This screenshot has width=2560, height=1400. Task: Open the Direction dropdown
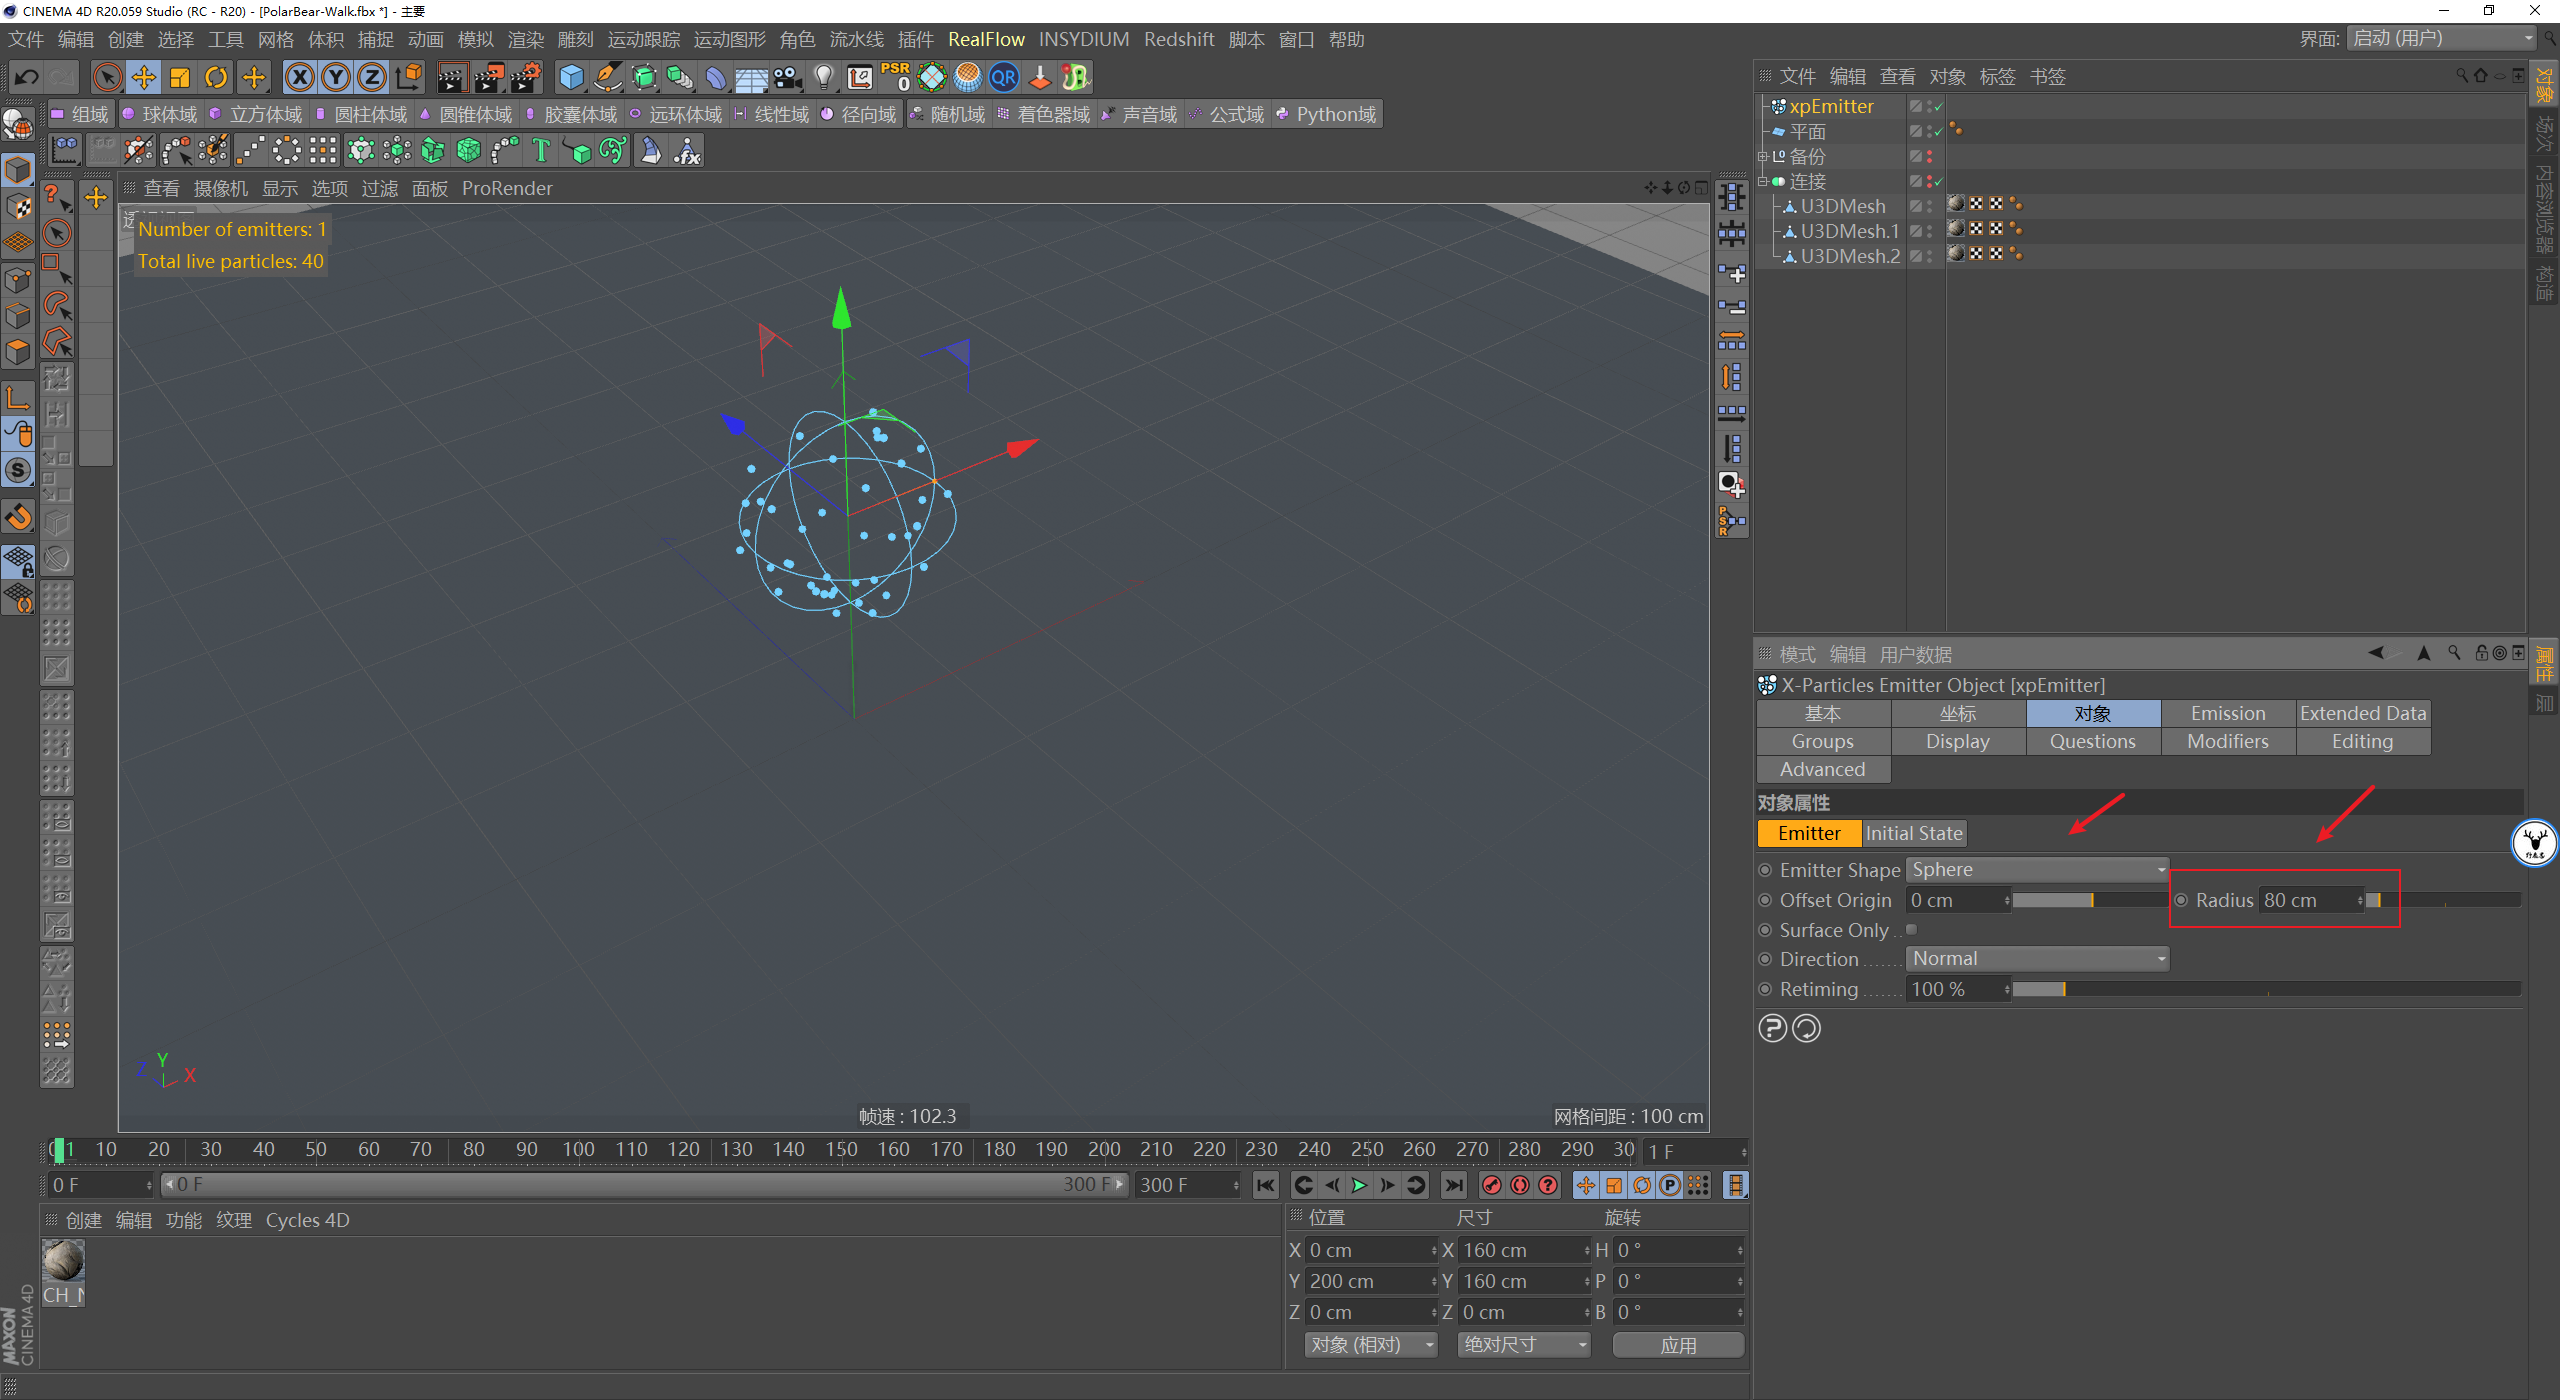[2037, 959]
